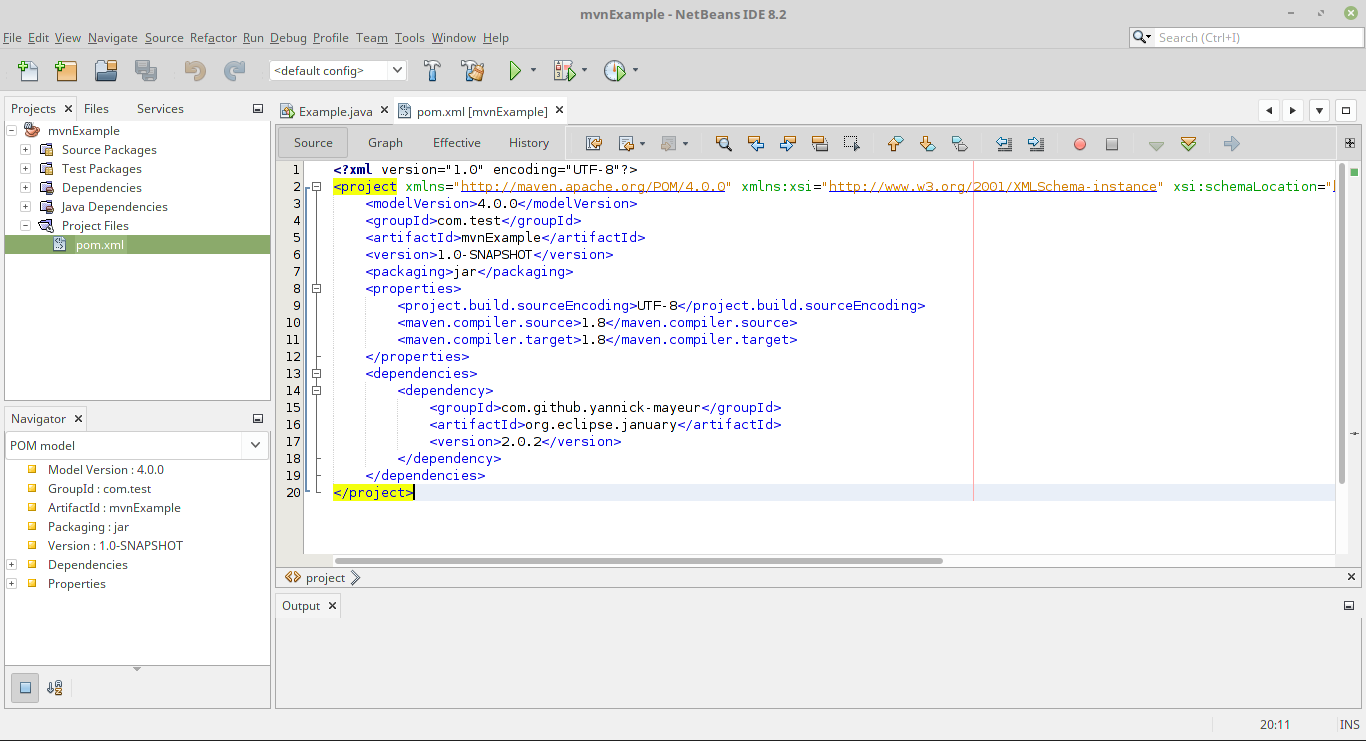This screenshot has width=1366, height=741.
Task: Collapse code fold at line 8 properties
Action: 317,288
